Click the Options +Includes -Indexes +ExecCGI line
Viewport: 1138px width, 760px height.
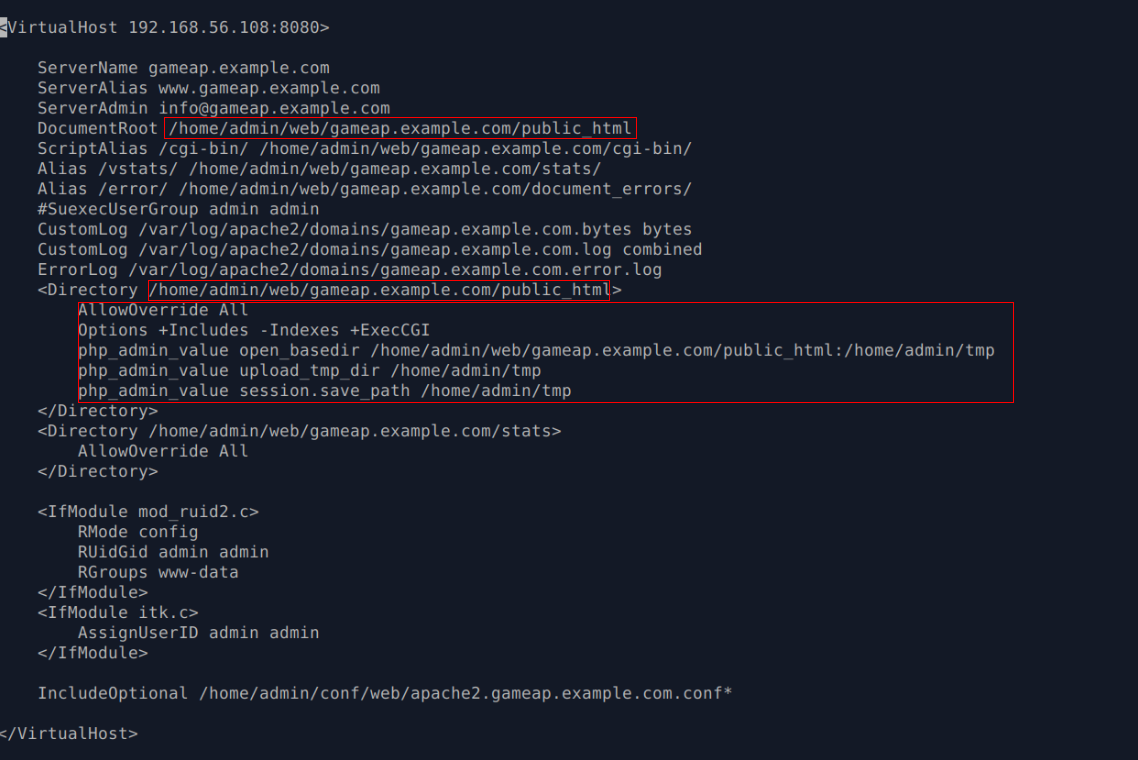[x=254, y=330]
